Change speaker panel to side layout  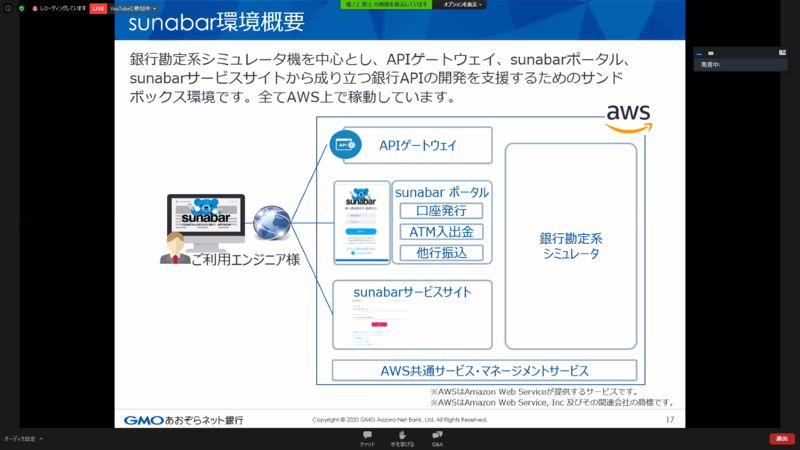(x=782, y=53)
